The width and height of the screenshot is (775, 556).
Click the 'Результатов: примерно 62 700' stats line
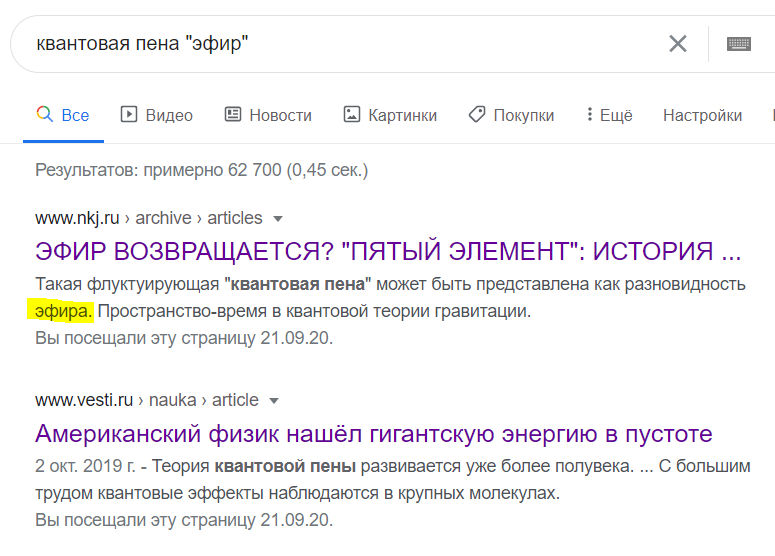(x=201, y=170)
